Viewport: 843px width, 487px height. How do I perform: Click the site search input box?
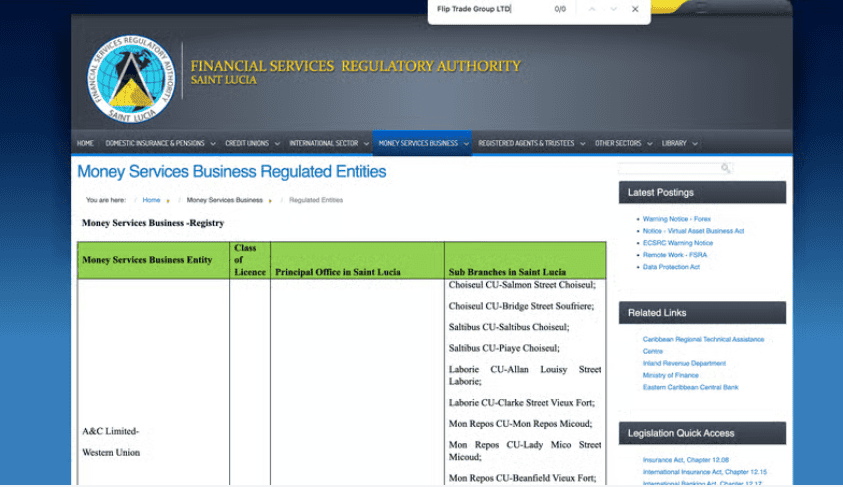pyautogui.click(x=670, y=168)
